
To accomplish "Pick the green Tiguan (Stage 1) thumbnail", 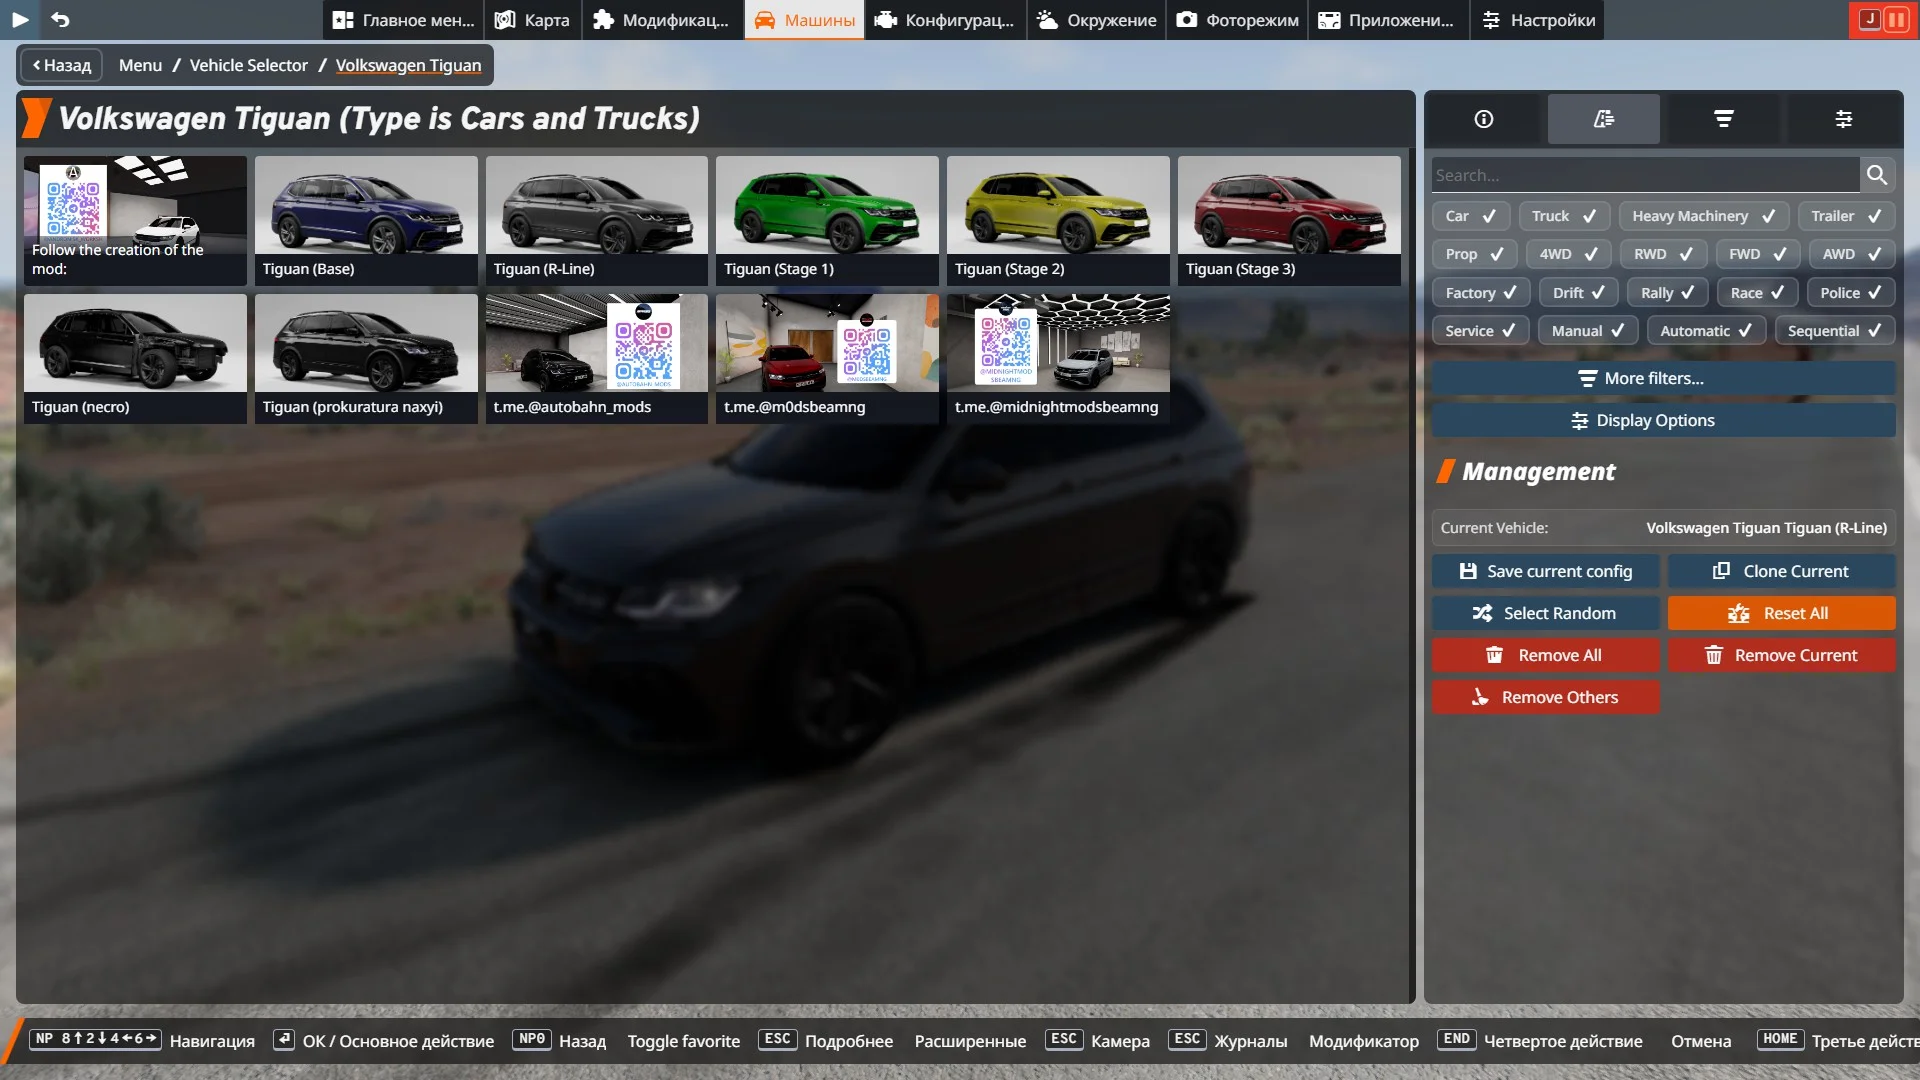I will pos(827,220).
